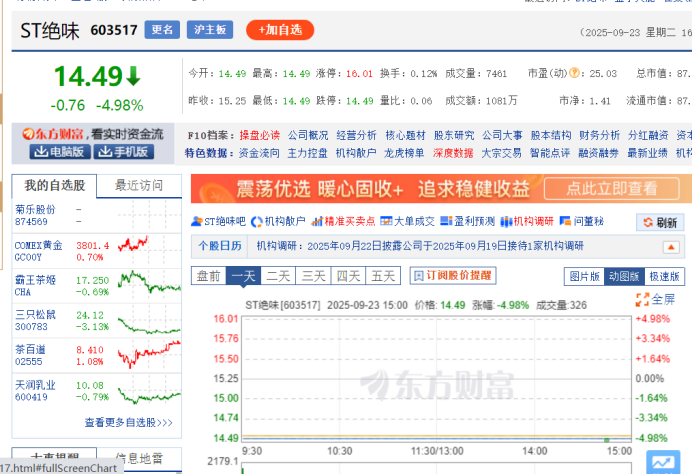Viewport: 692px width, 474px height.
Task: Open 资金流向 data link
Action: point(259,153)
